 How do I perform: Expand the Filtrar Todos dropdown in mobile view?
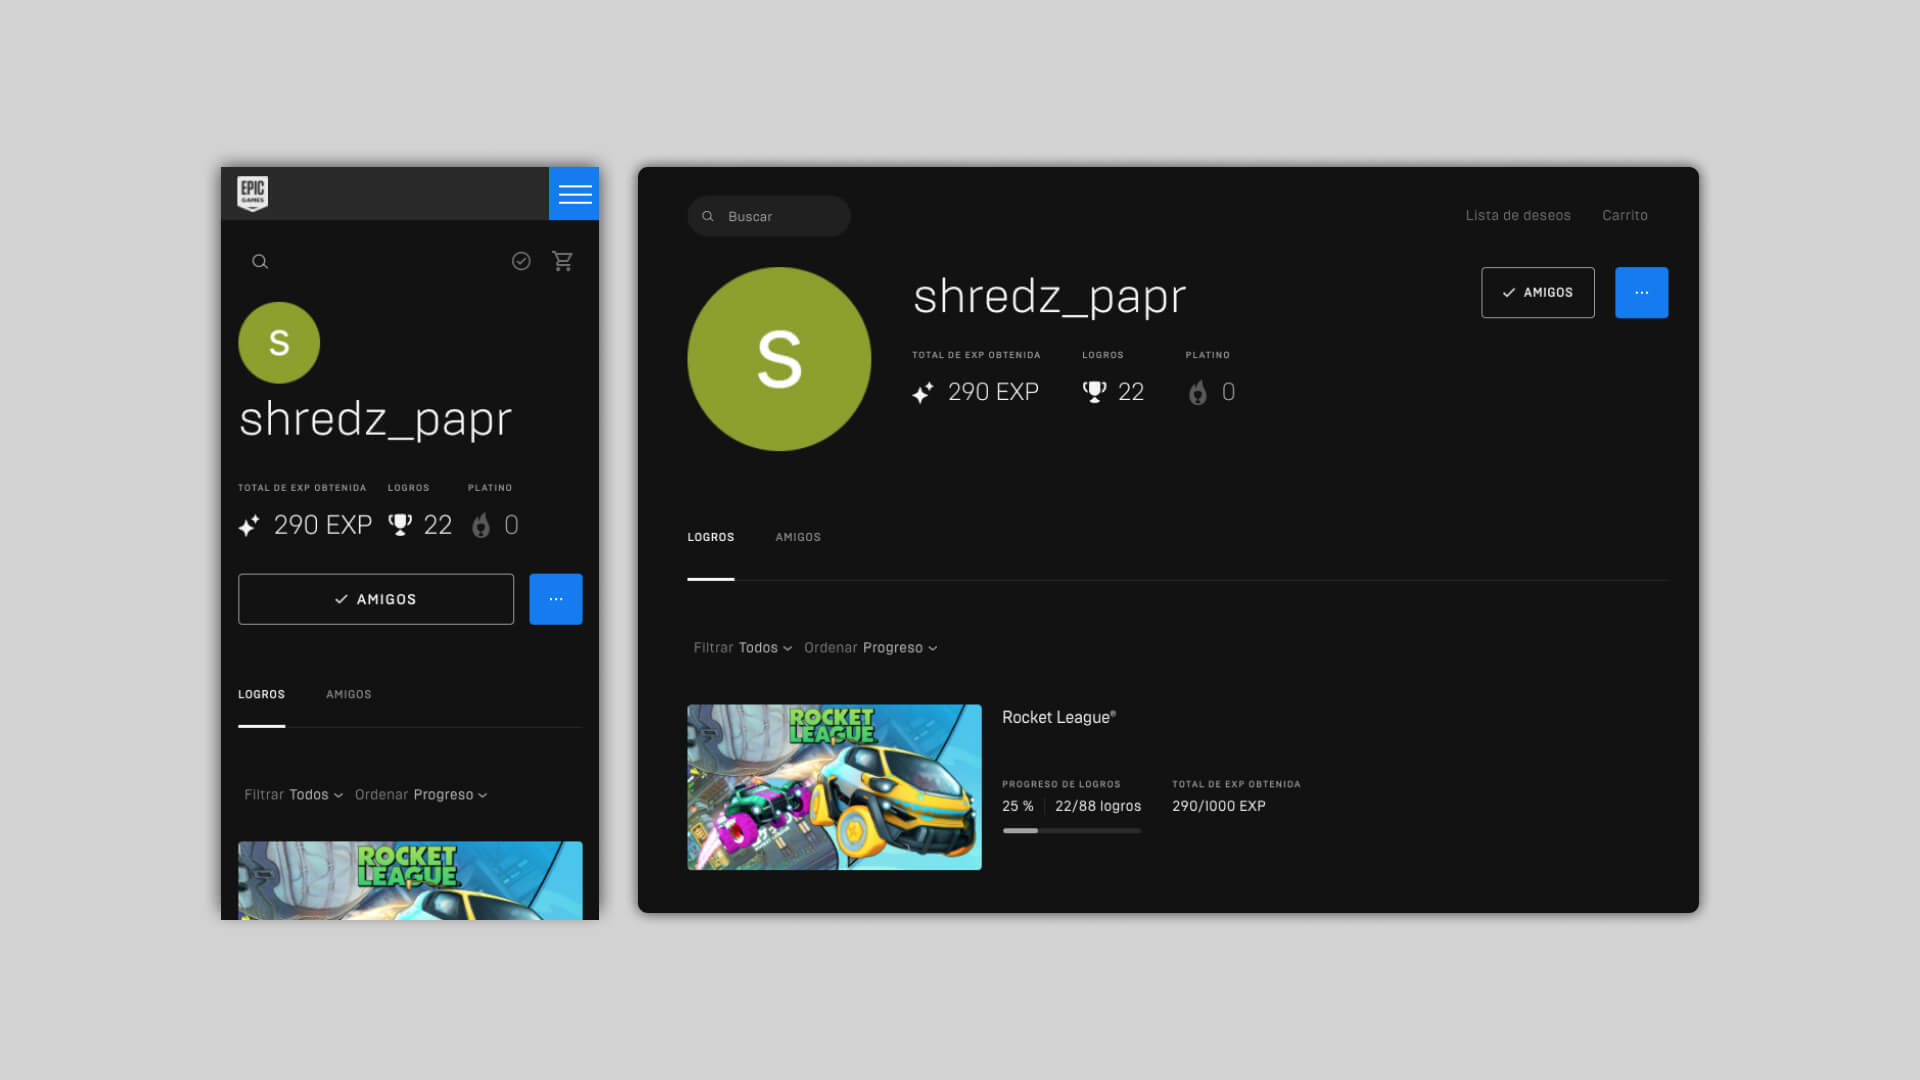[294, 795]
